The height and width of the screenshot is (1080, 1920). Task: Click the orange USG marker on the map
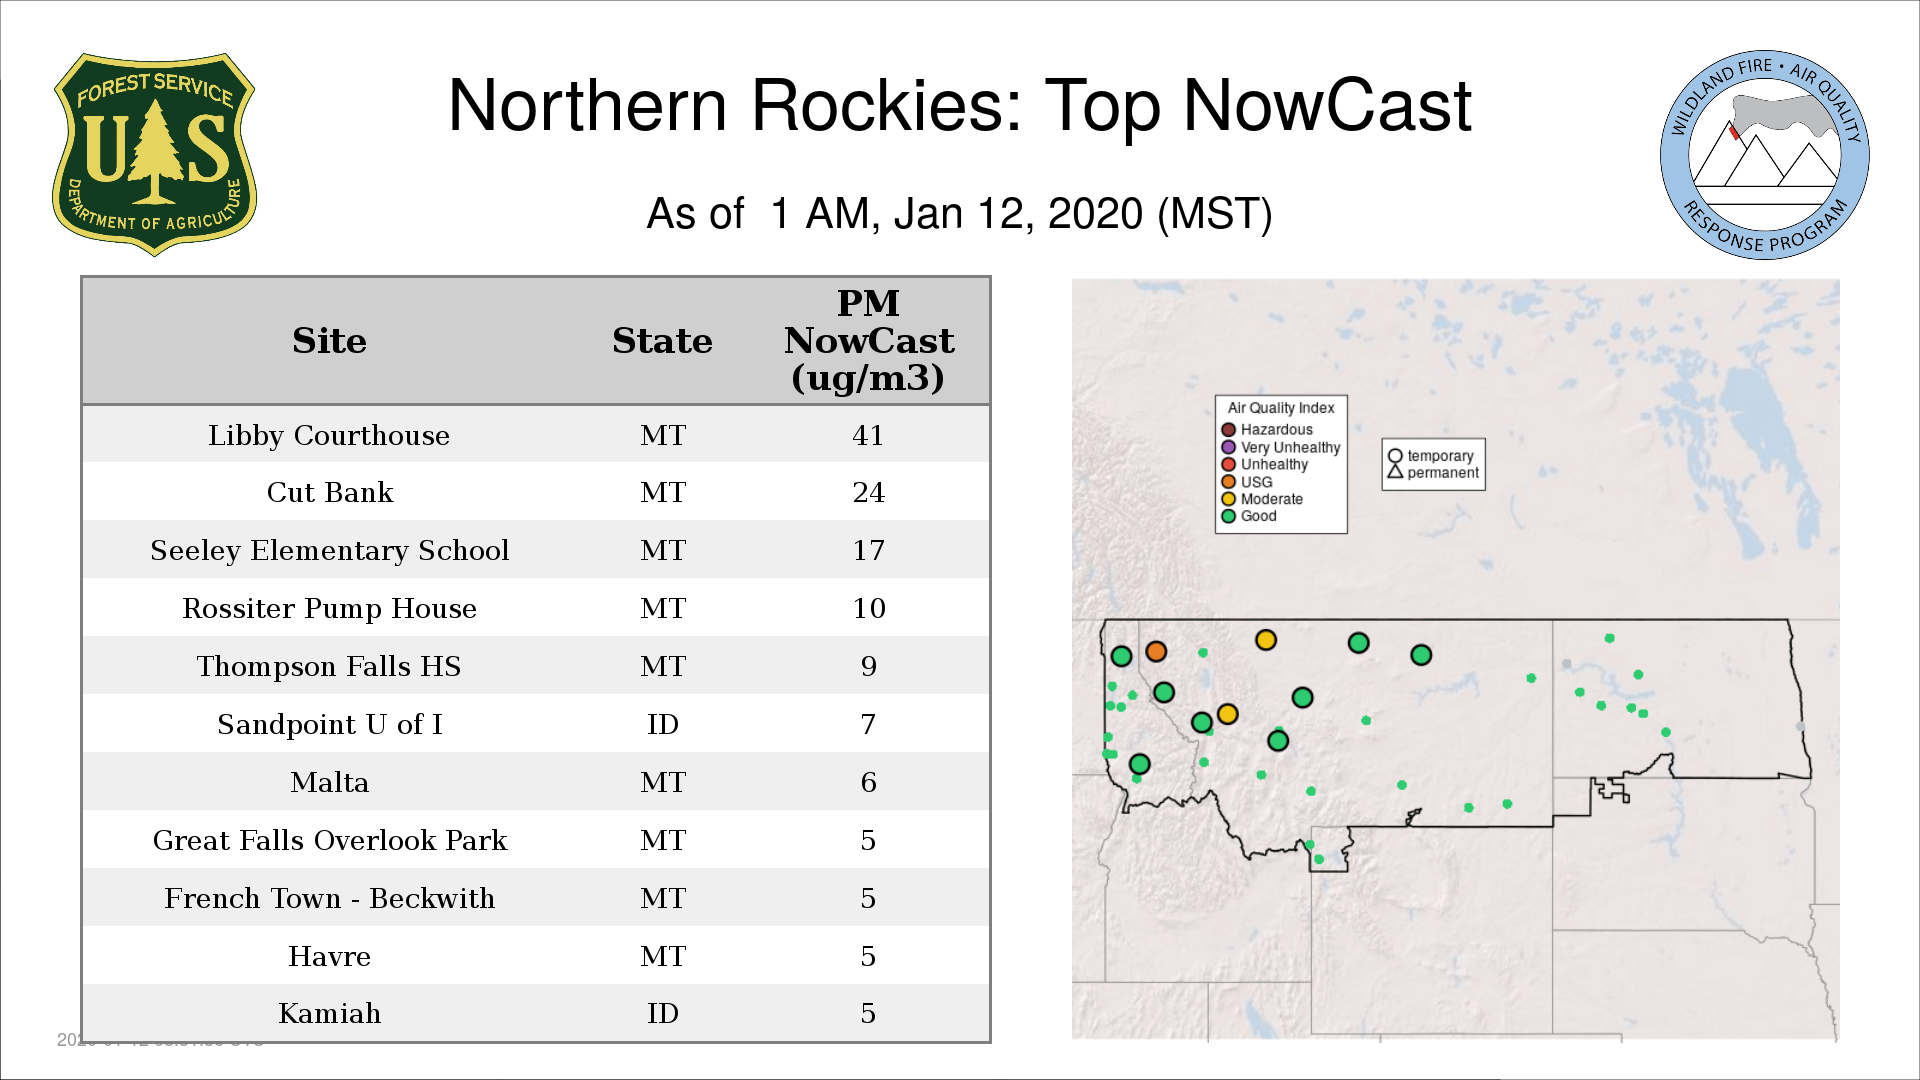1156,652
